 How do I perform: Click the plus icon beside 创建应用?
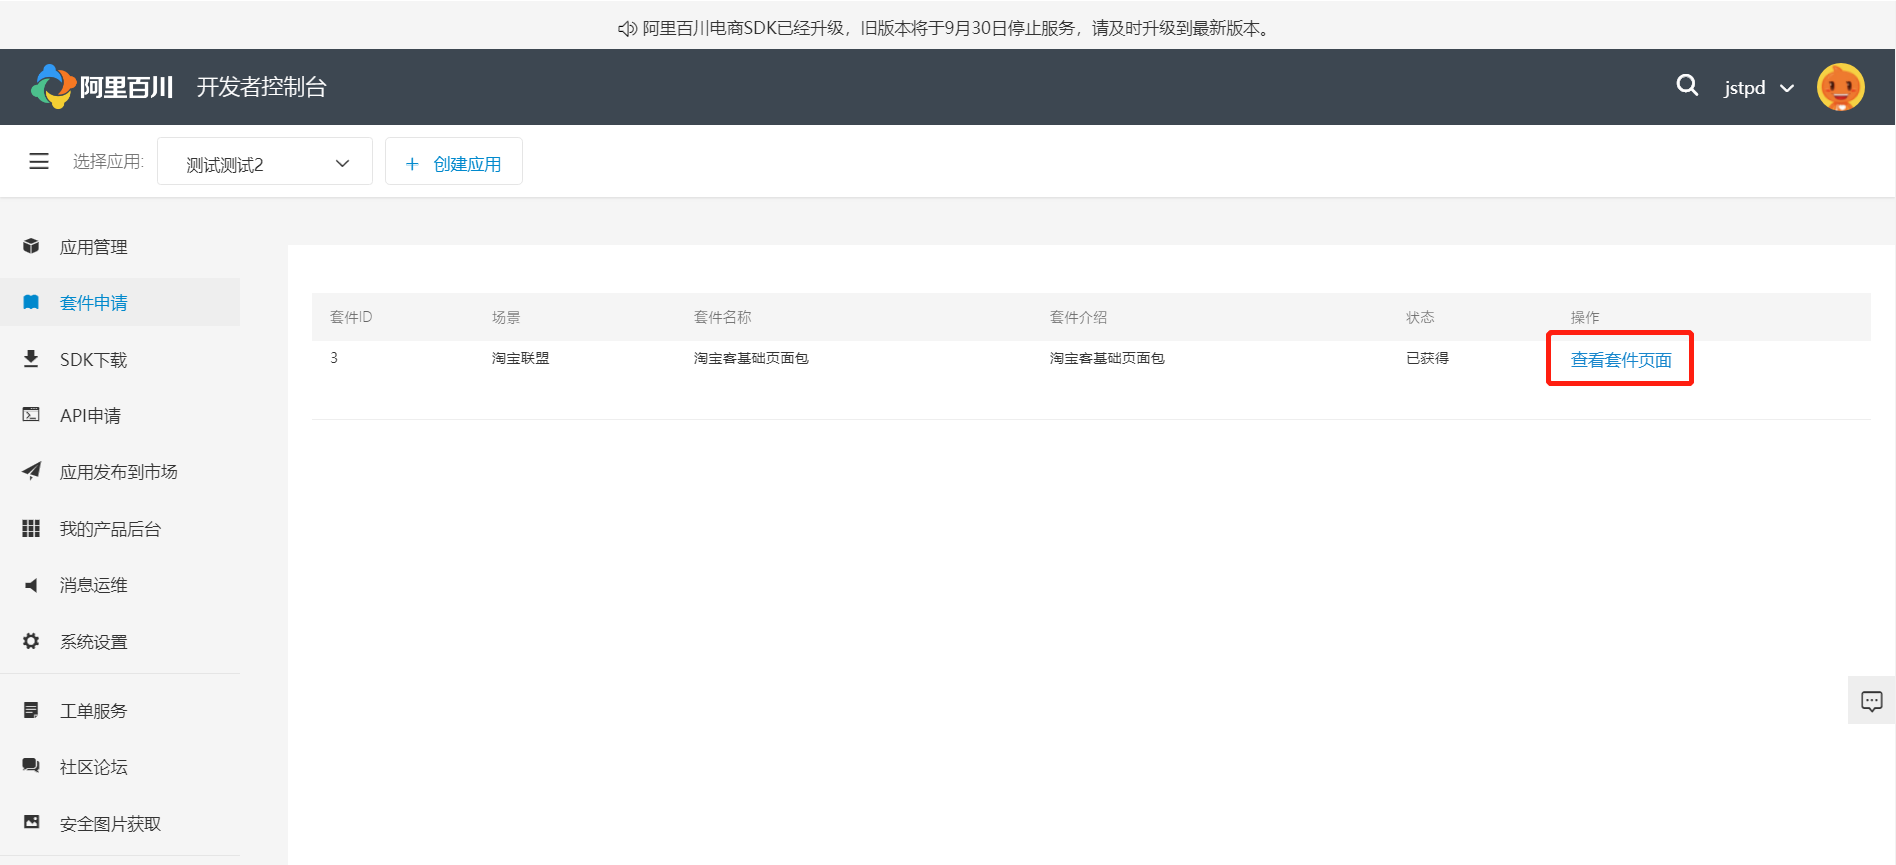point(412,164)
